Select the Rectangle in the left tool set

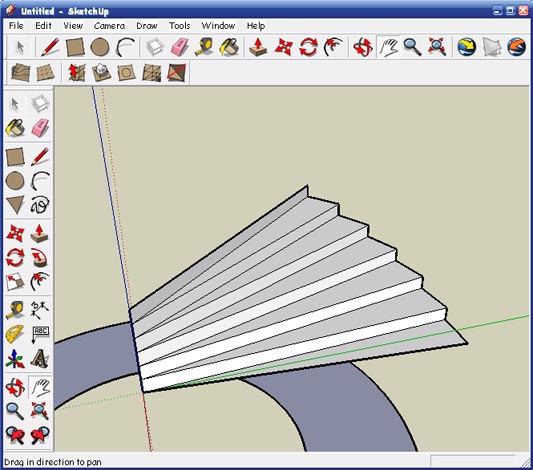[x=15, y=156]
